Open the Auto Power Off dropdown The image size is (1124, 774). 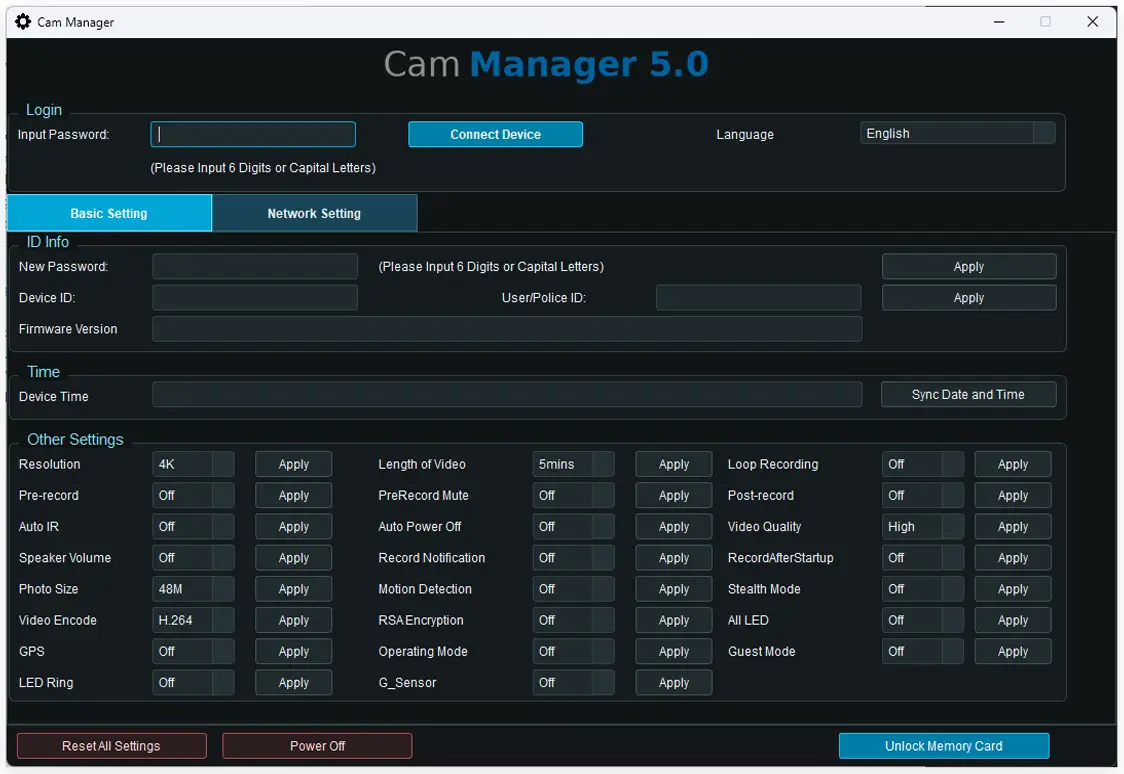[x=573, y=527]
